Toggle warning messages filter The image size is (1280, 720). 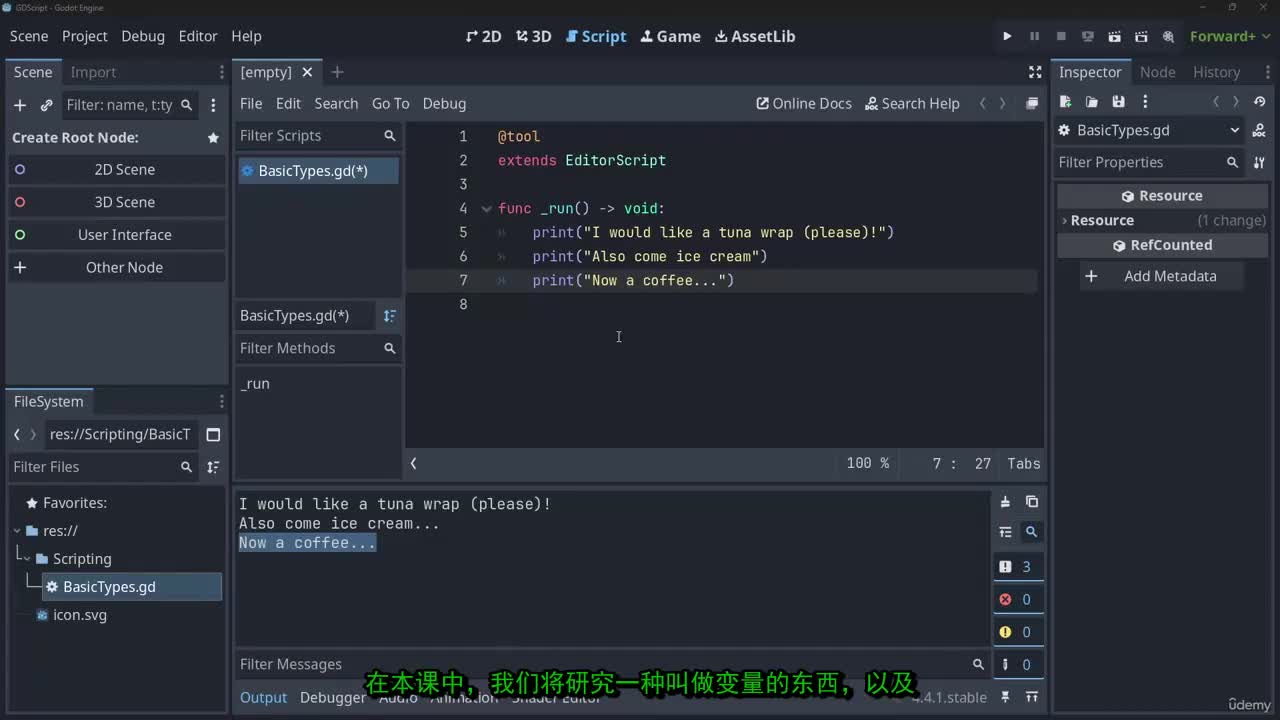(x=1016, y=632)
